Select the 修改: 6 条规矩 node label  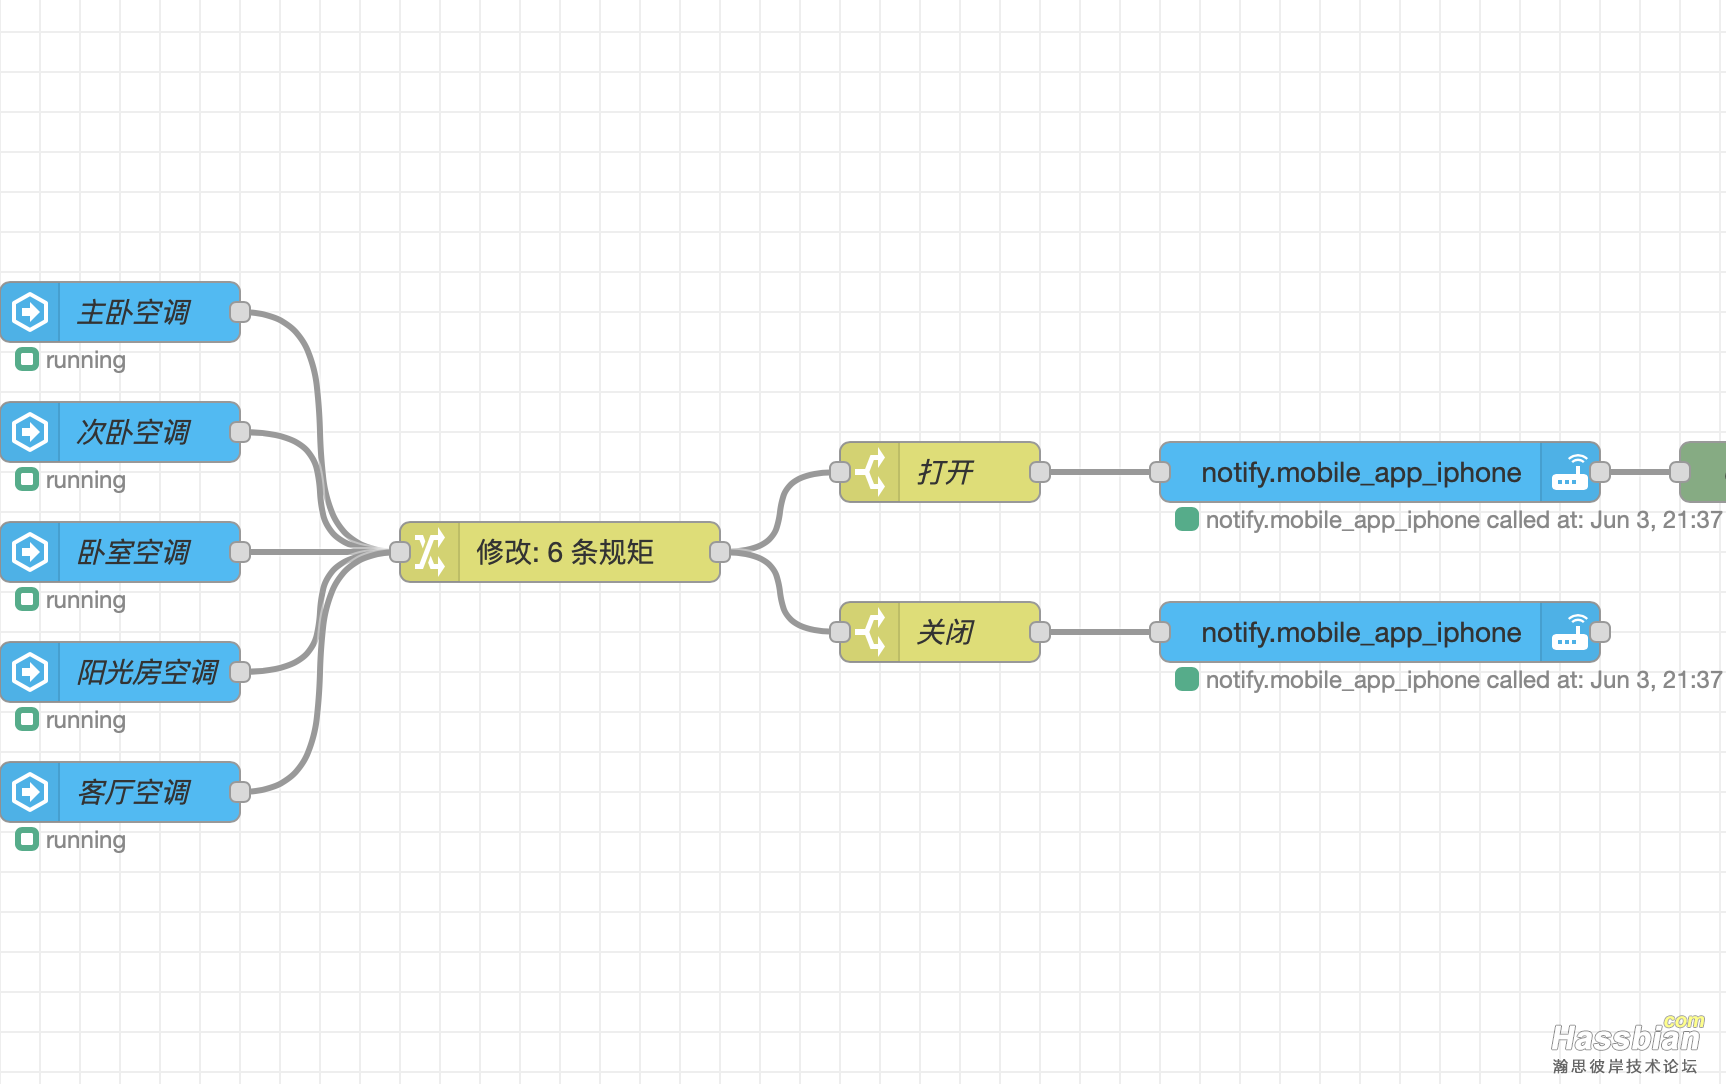click(x=565, y=552)
